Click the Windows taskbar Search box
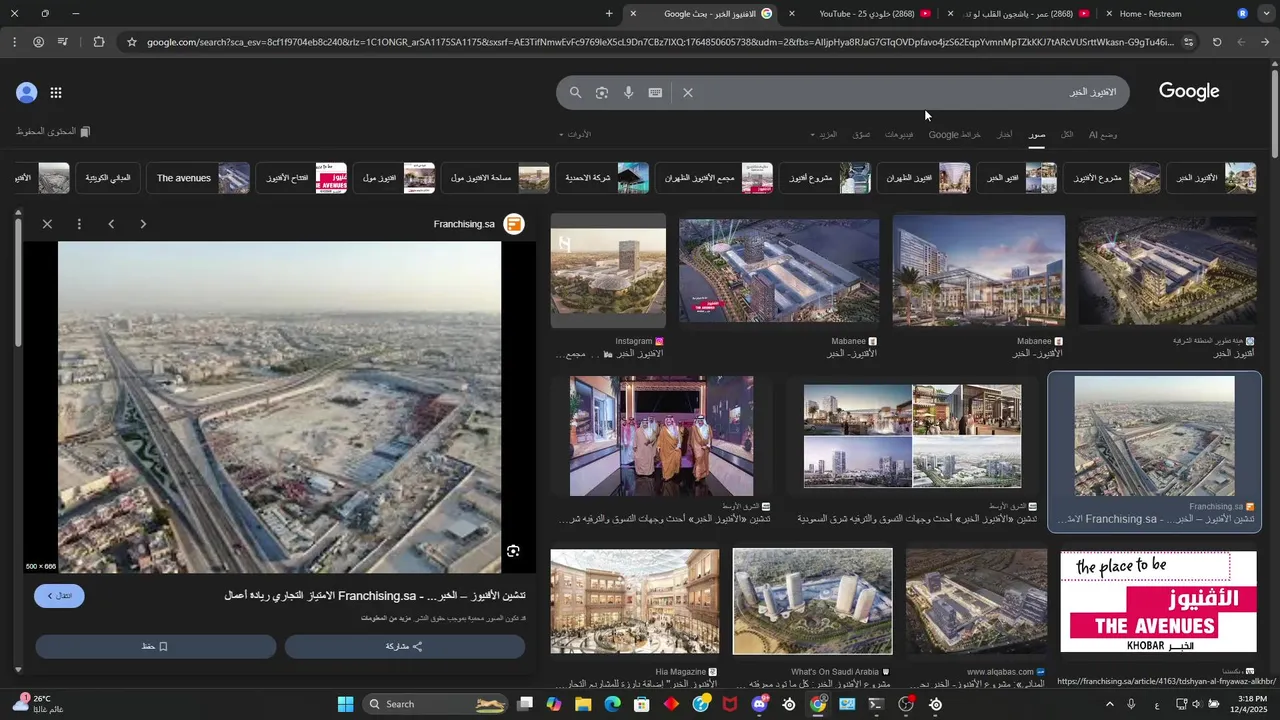This screenshot has width=1280, height=720. pos(435,704)
